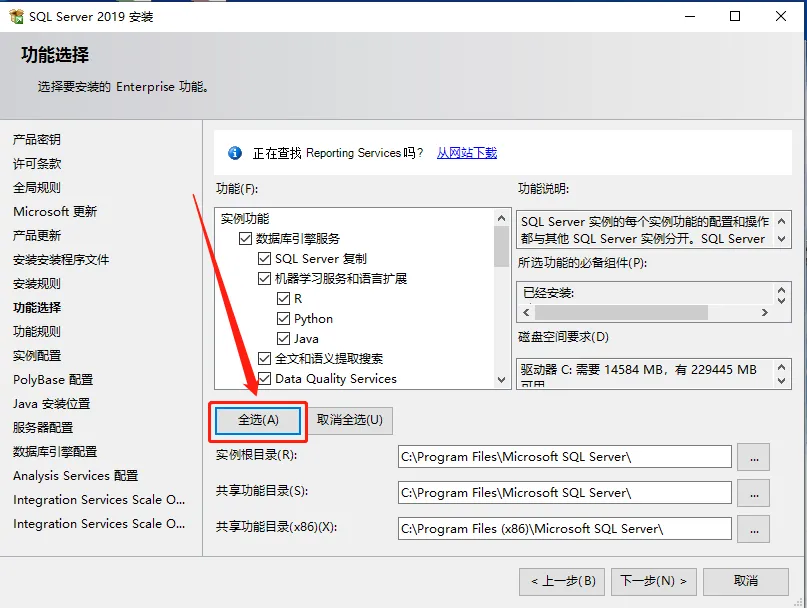Select PolyBase 配置 step in sidebar

pyautogui.click(x=53, y=380)
